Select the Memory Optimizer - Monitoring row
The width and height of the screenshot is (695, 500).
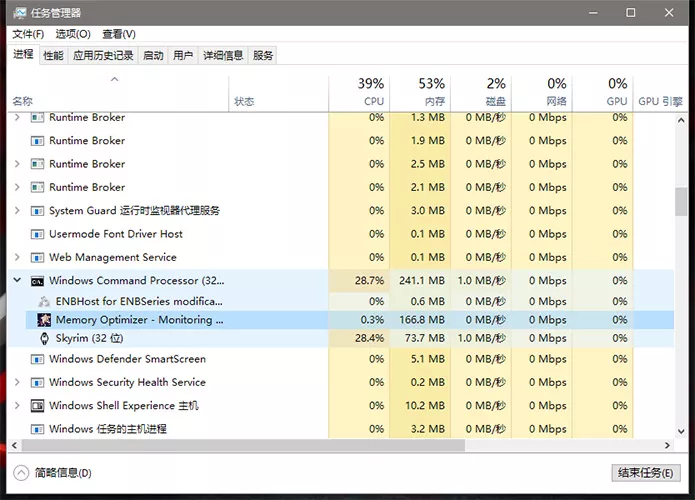point(350,320)
